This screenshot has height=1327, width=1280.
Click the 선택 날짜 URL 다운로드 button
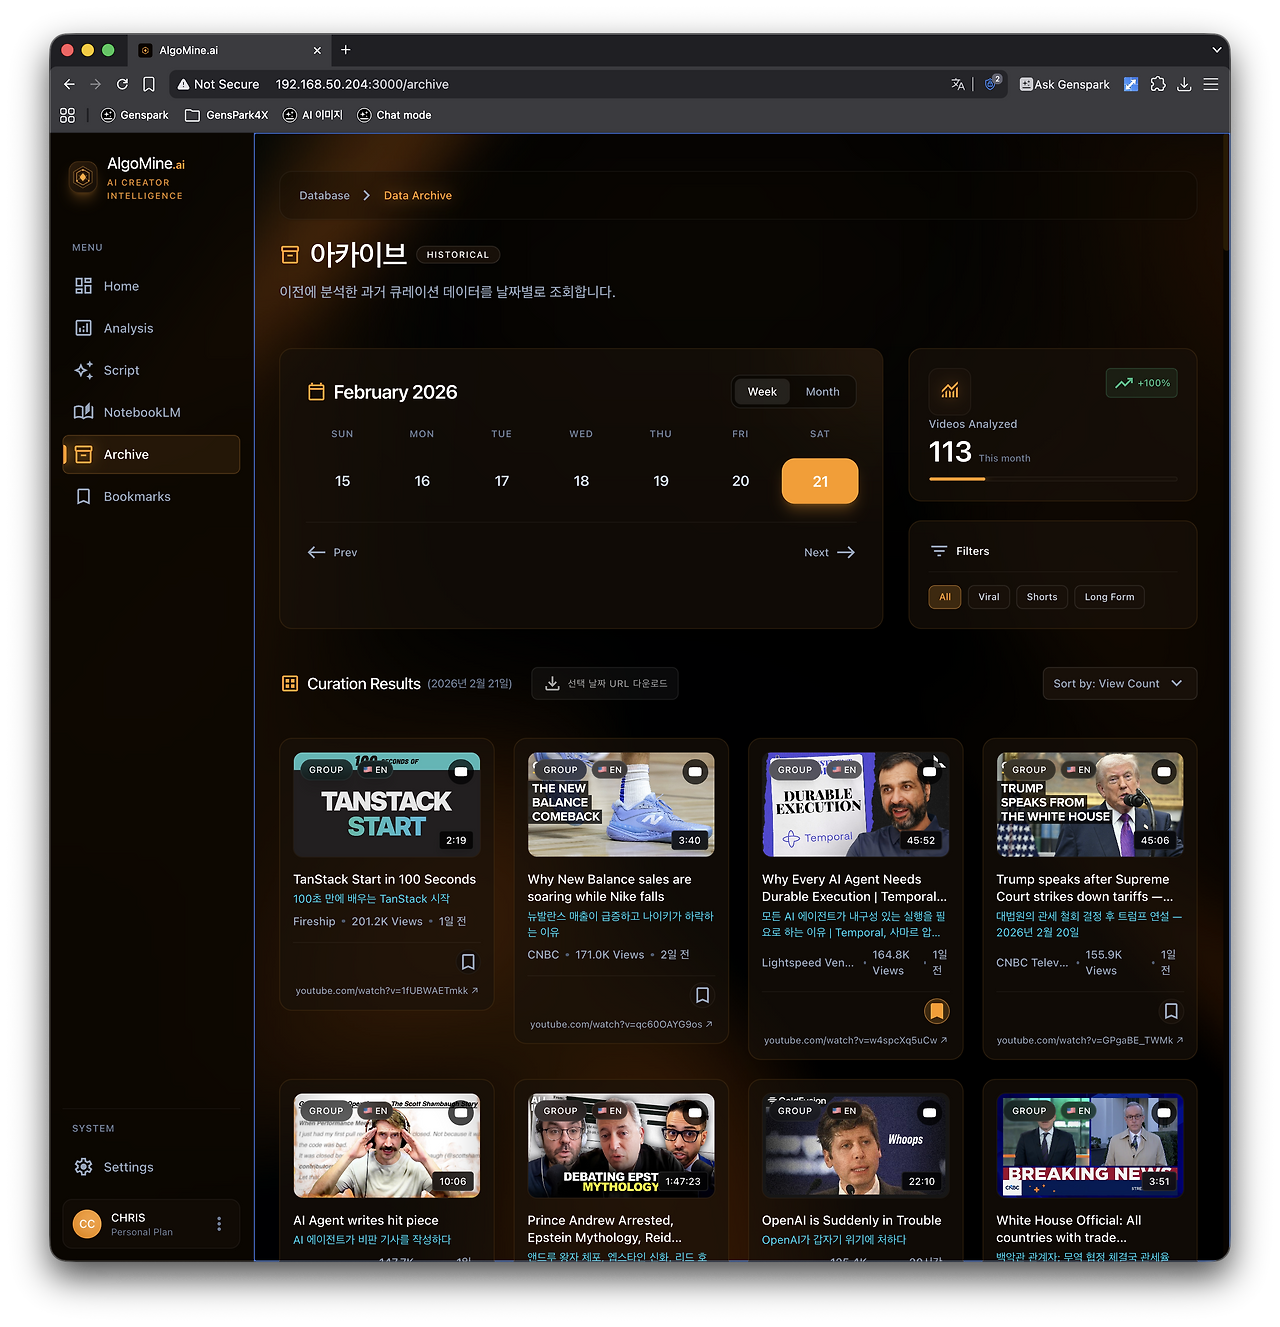[604, 683]
